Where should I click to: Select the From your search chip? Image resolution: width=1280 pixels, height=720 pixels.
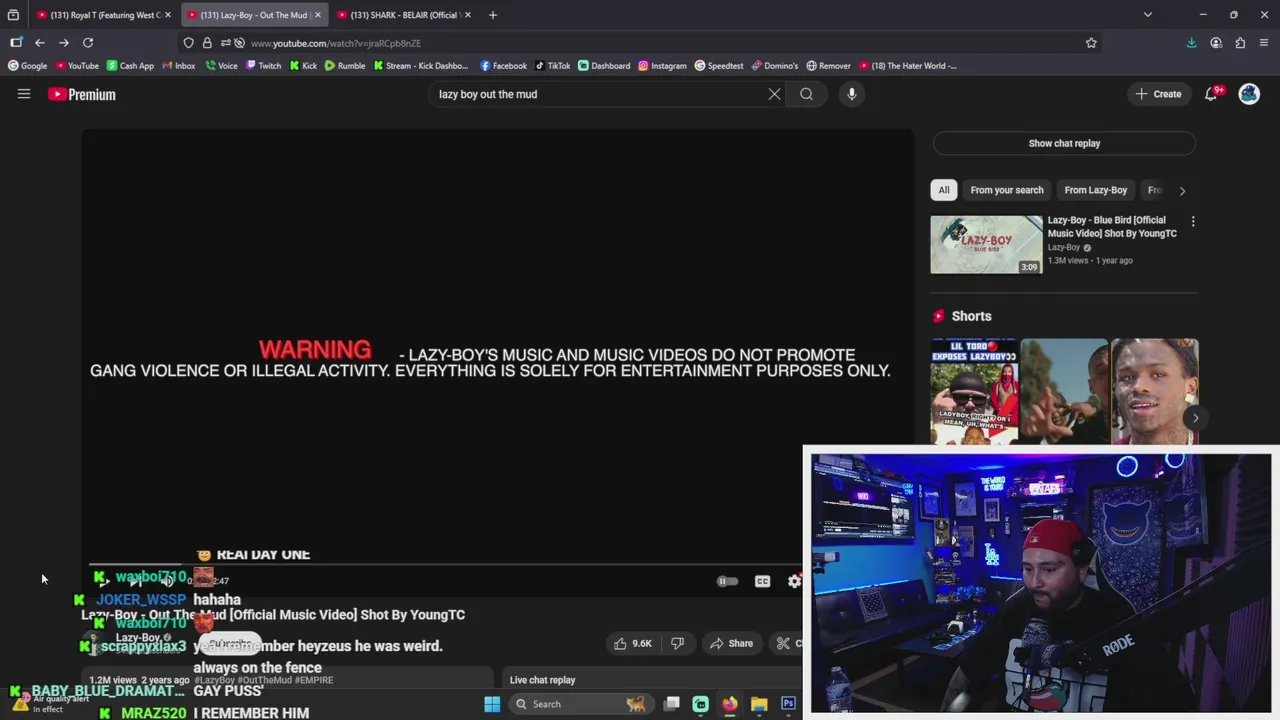click(1006, 190)
